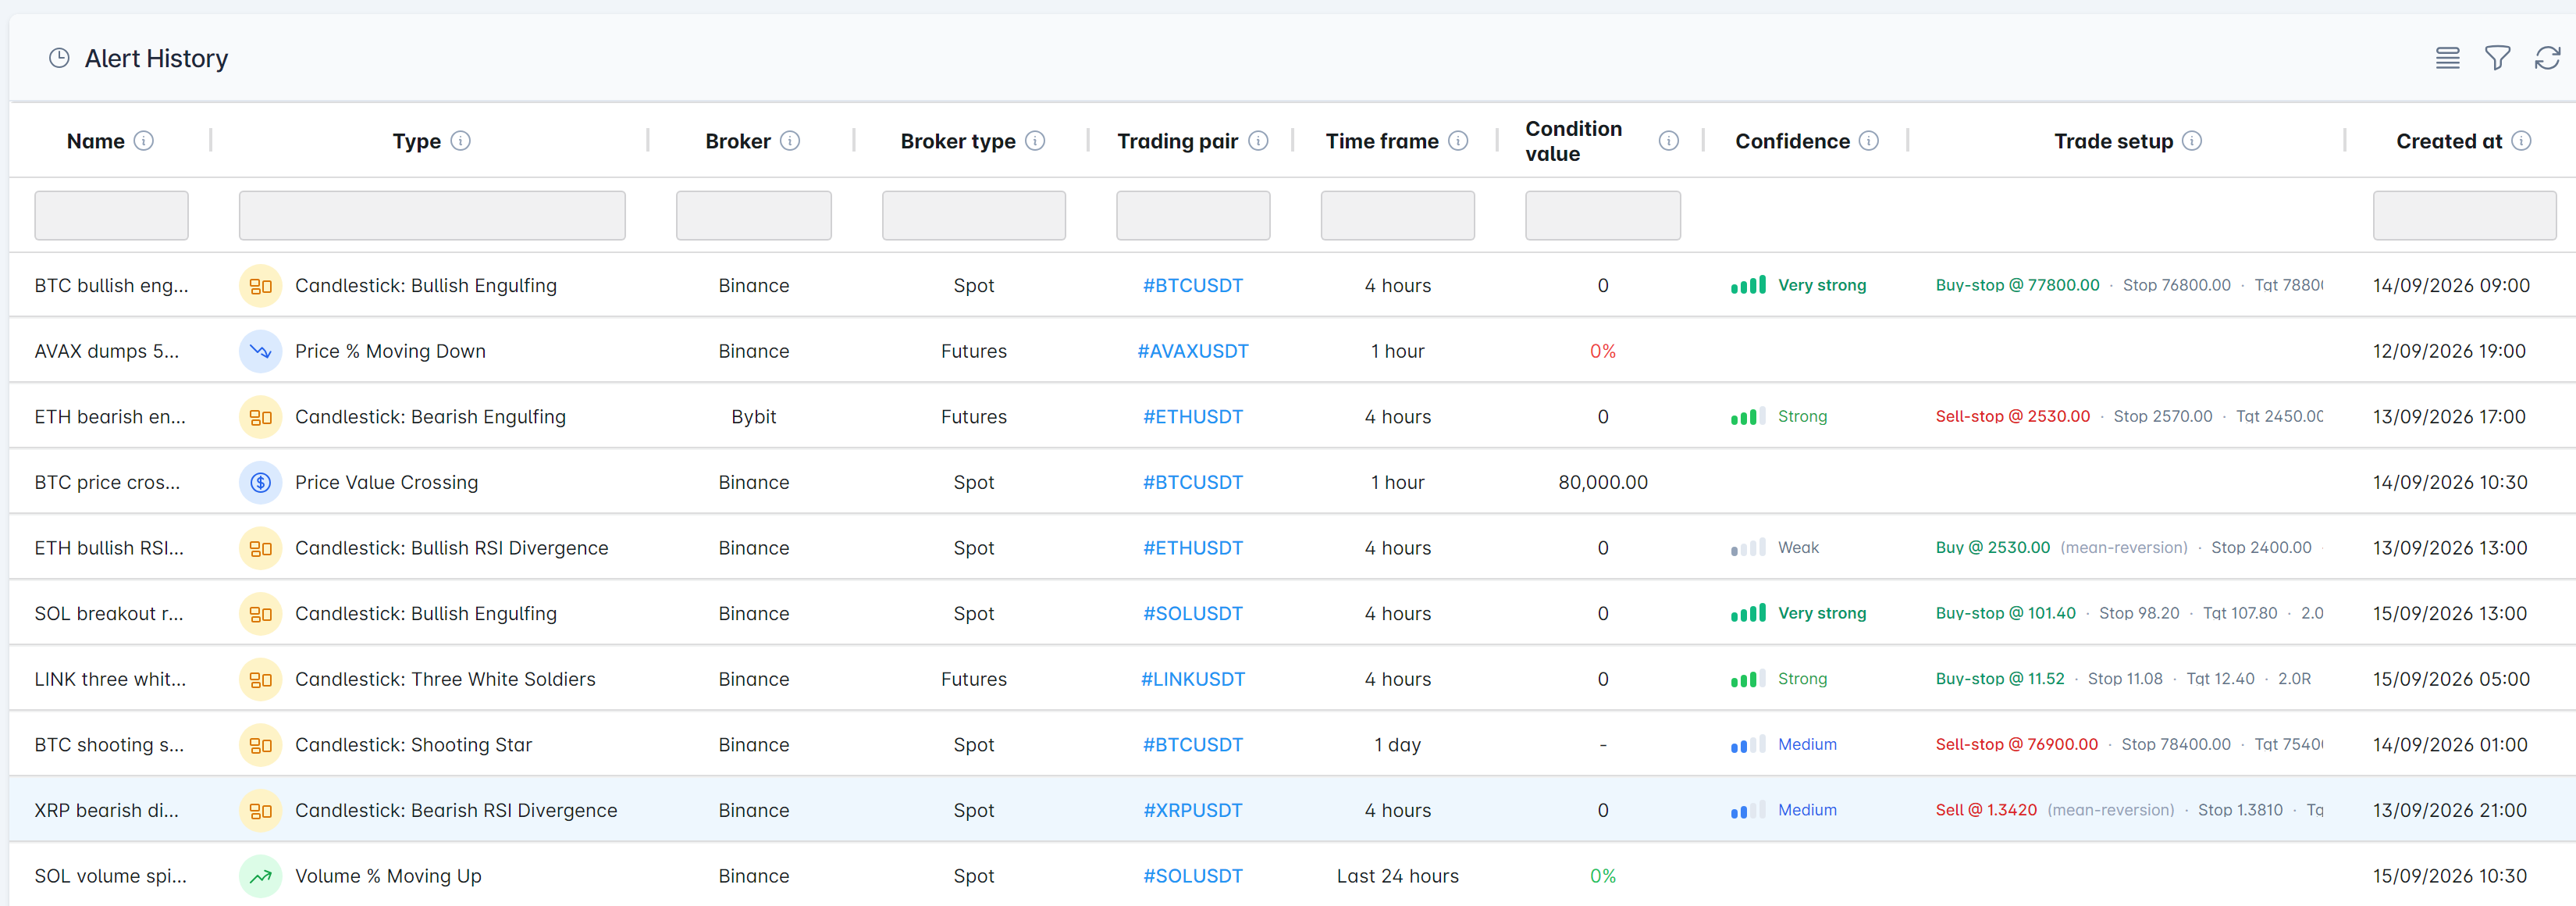Click 'Weak' confidence in ETH bullish RSI row

point(1798,548)
